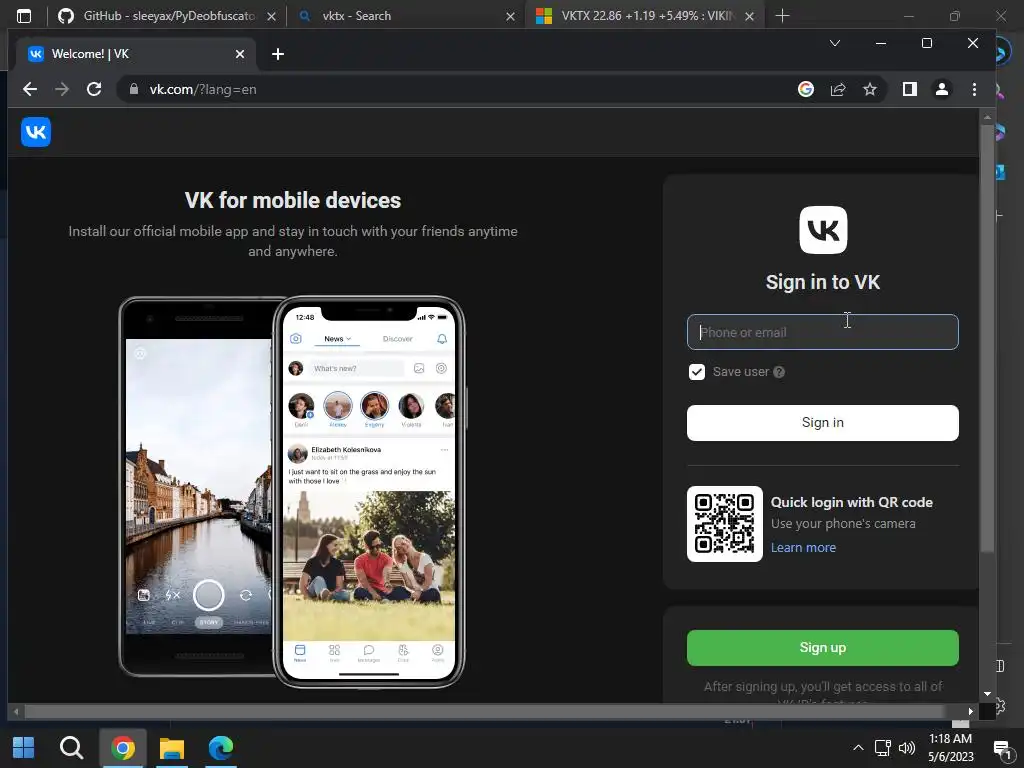
Task: Open File Explorer from taskbar
Action: [x=172, y=748]
